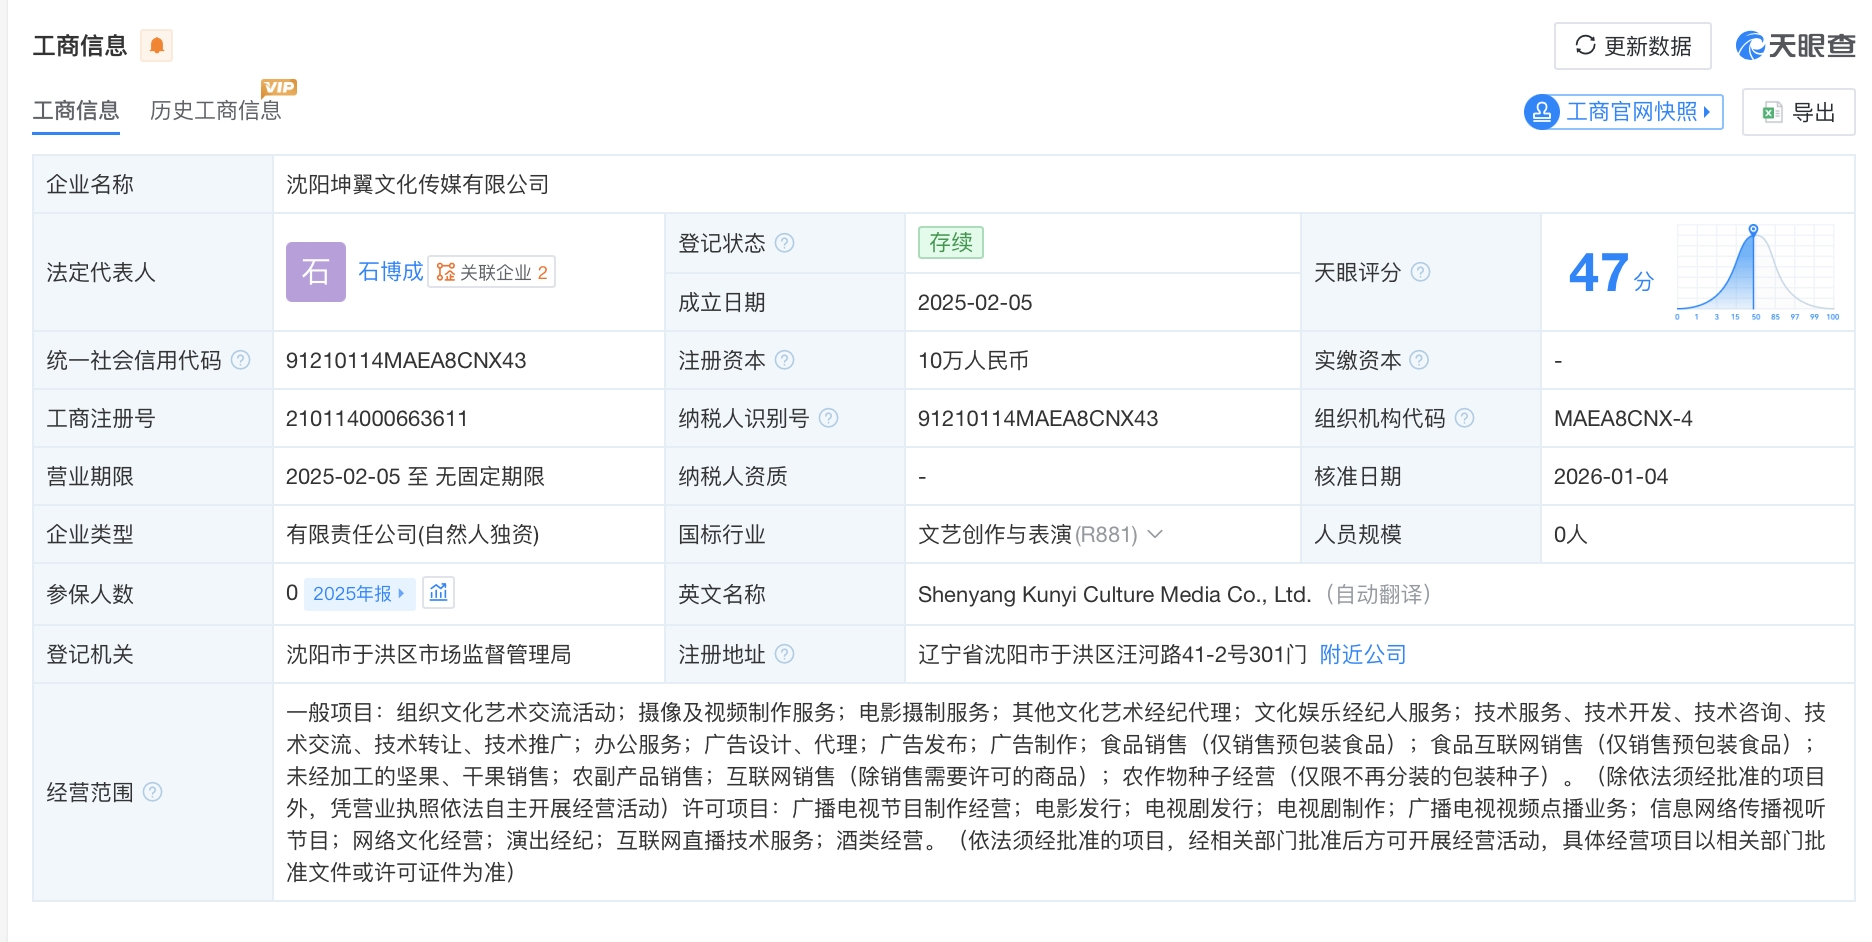Click registration number 210114000663611

click(x=377, y=418)
